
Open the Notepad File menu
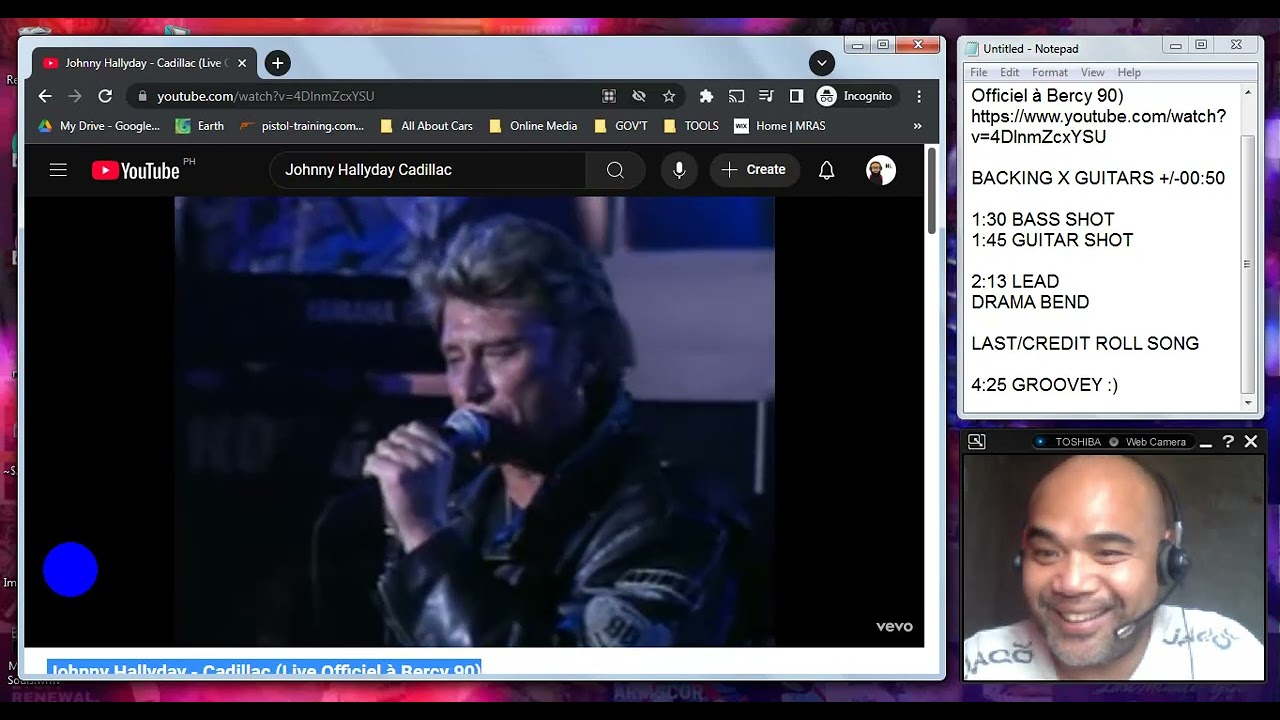(979, 72)
